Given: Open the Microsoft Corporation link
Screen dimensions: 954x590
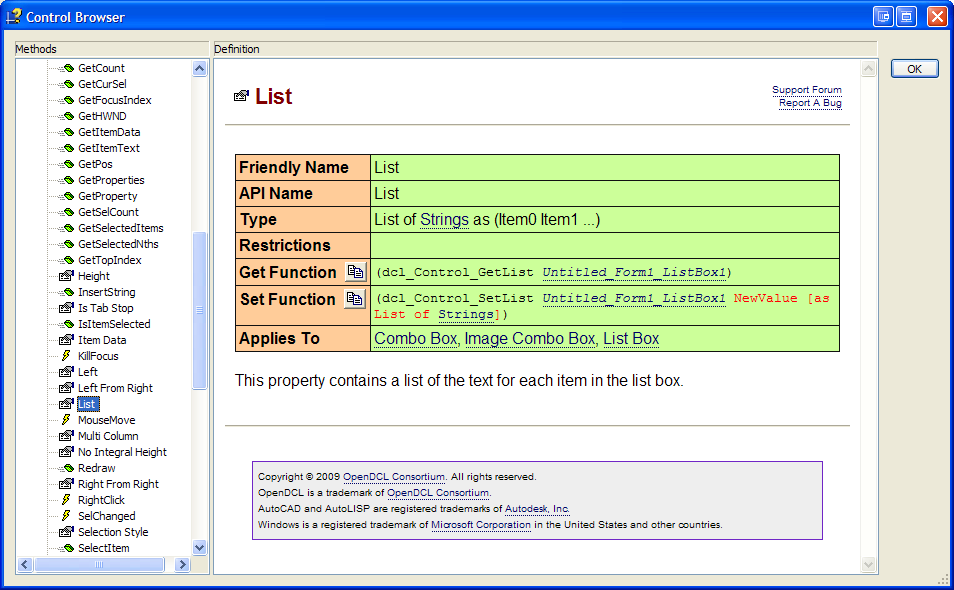Looking at the screenshot, I should tap(481, 525).
